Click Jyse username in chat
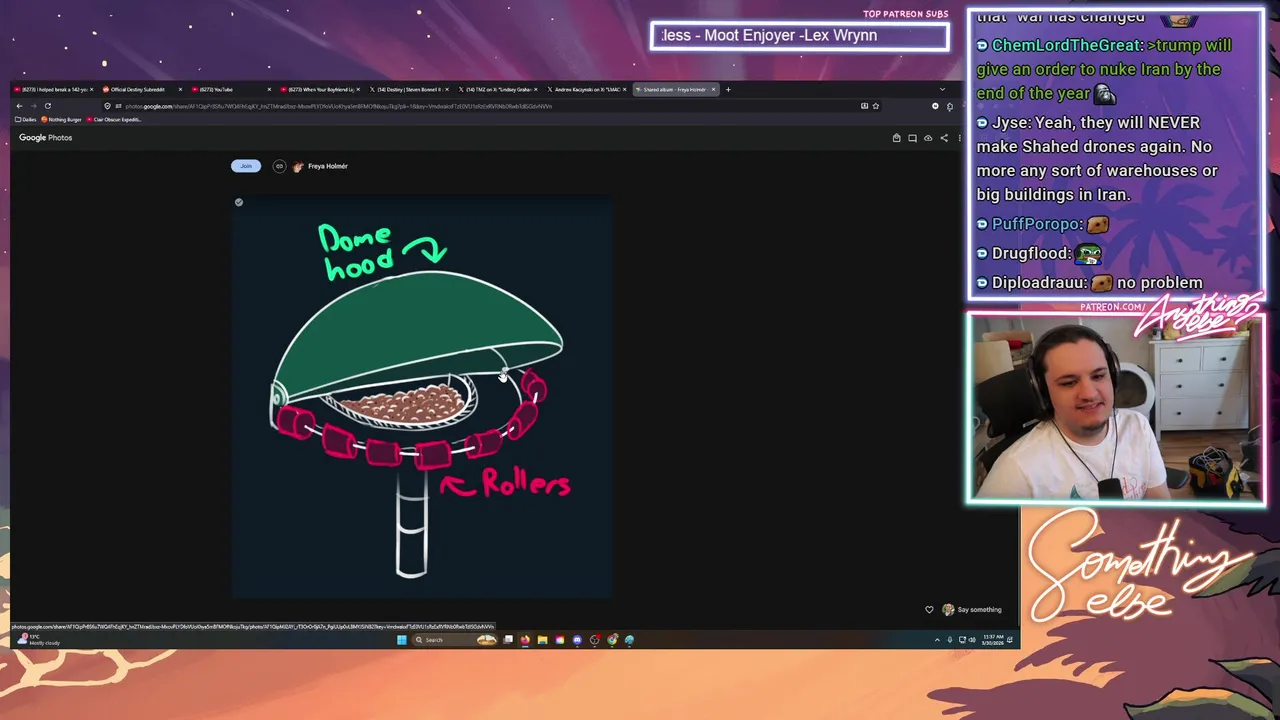This screenshot has height=720, width=1280. (1011, 122)
